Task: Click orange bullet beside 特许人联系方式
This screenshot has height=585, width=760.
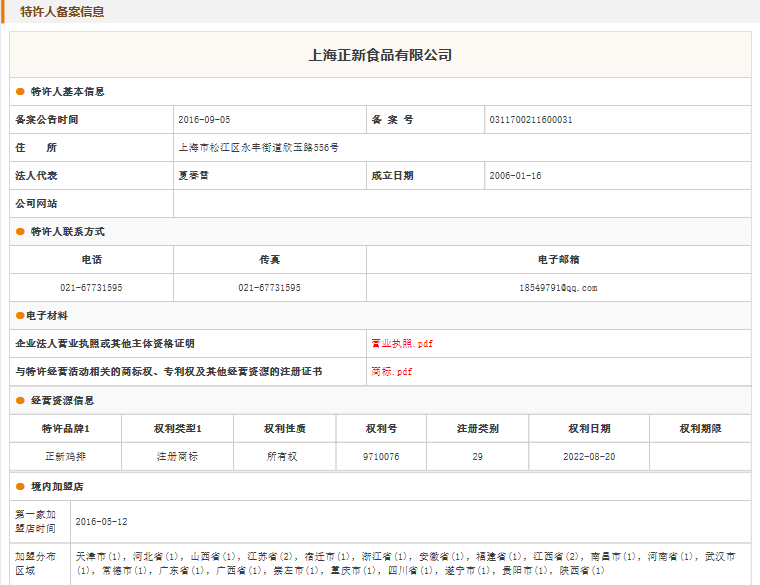Action: click(20, 232)
